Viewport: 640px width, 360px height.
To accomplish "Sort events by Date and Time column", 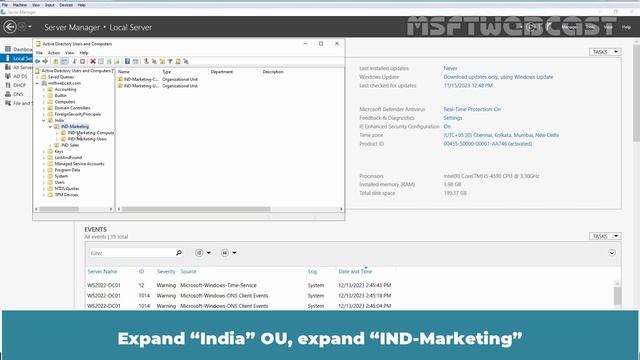I will [355, 271].
